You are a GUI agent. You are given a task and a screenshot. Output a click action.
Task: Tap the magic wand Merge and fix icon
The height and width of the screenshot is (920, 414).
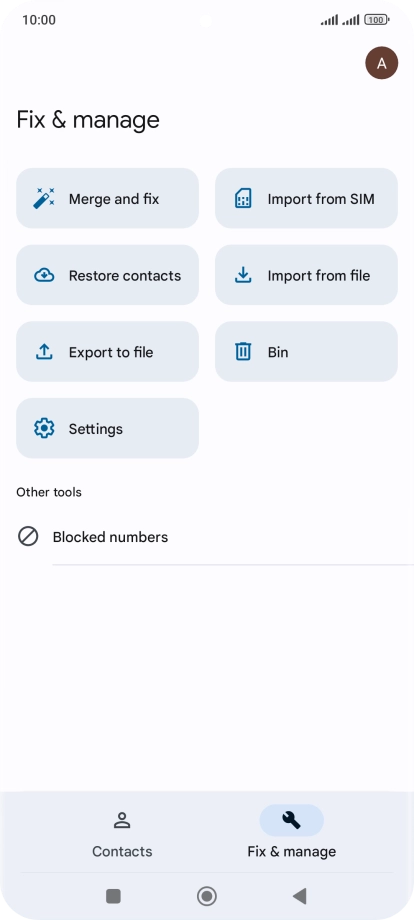(44, 198)
